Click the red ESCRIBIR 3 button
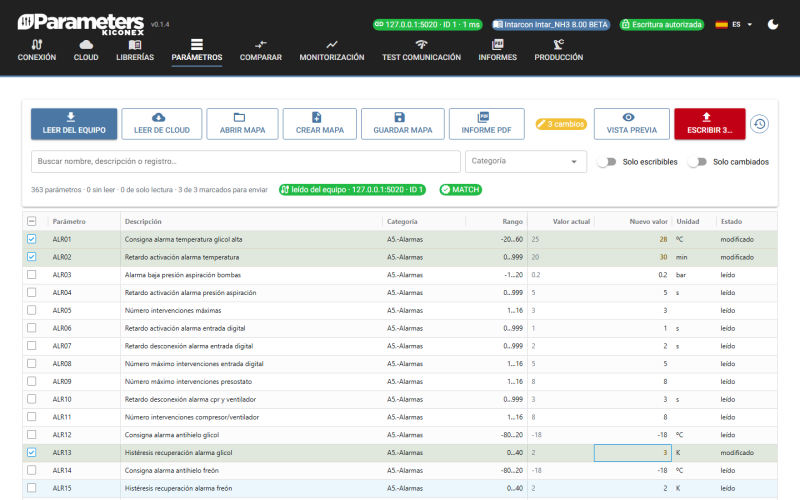800x500 pixels. [x=710, y=124]
